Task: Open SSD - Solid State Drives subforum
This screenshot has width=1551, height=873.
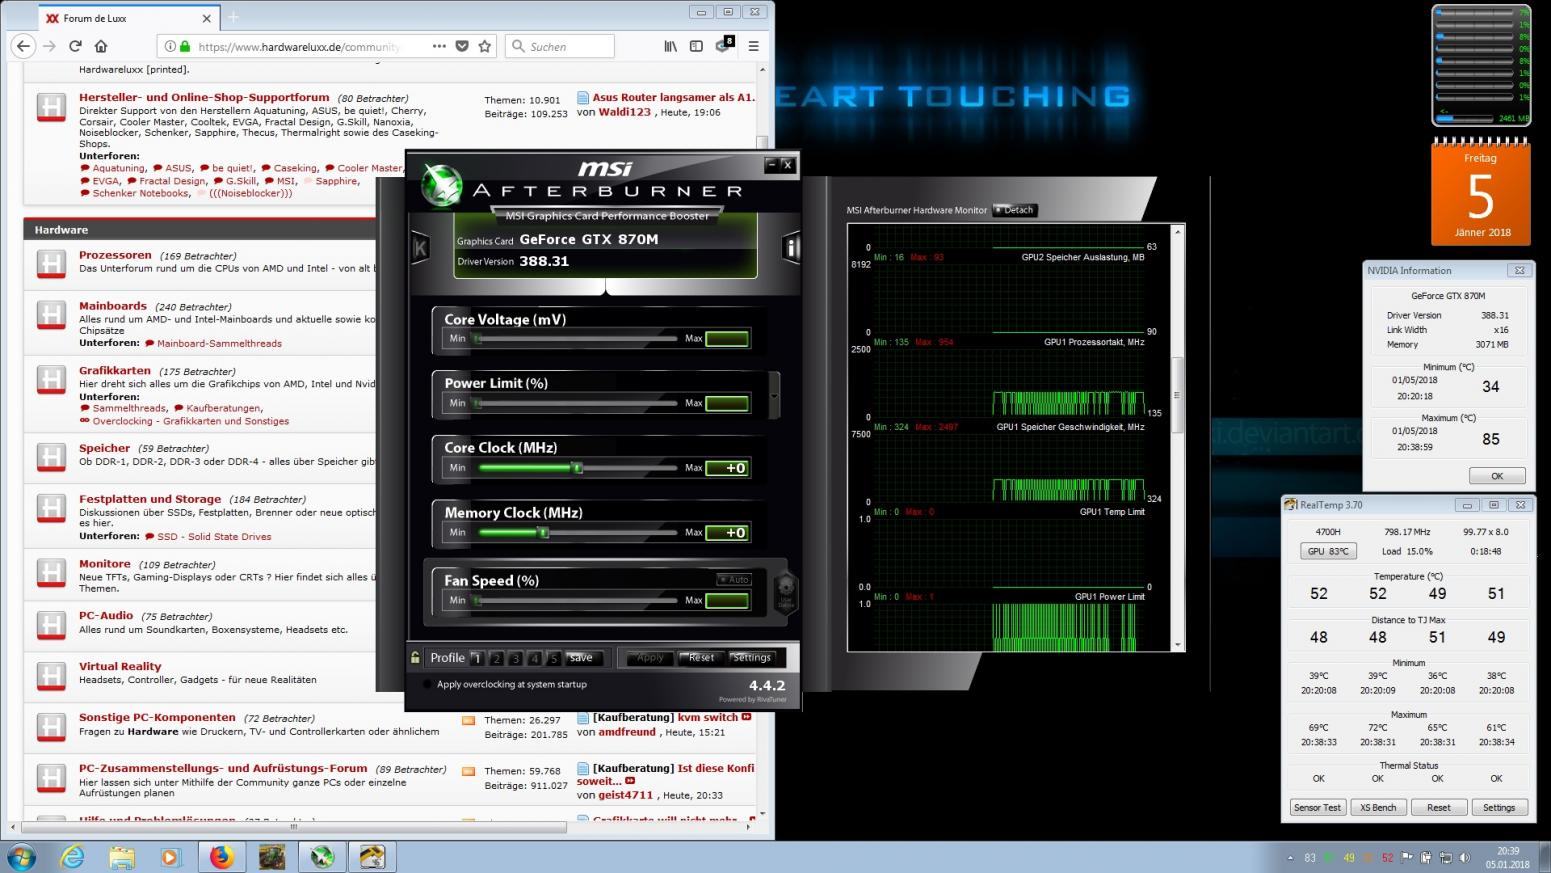Action: [x=214, y=536]
